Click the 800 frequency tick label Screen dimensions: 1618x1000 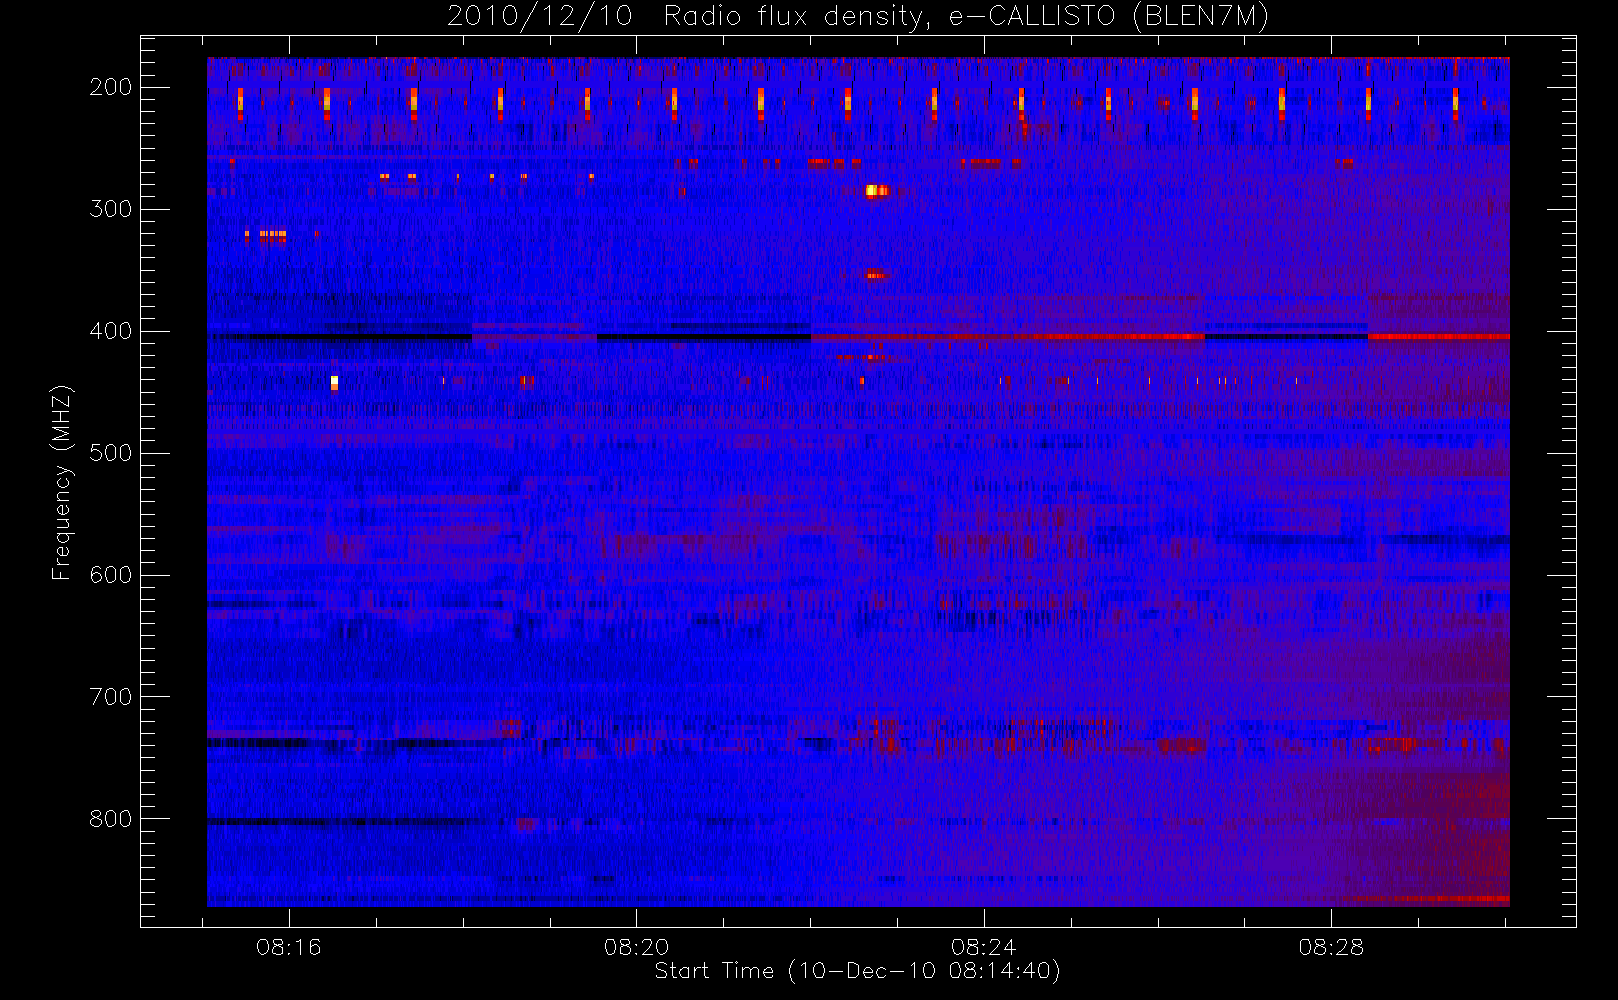(x=111, y=819)
